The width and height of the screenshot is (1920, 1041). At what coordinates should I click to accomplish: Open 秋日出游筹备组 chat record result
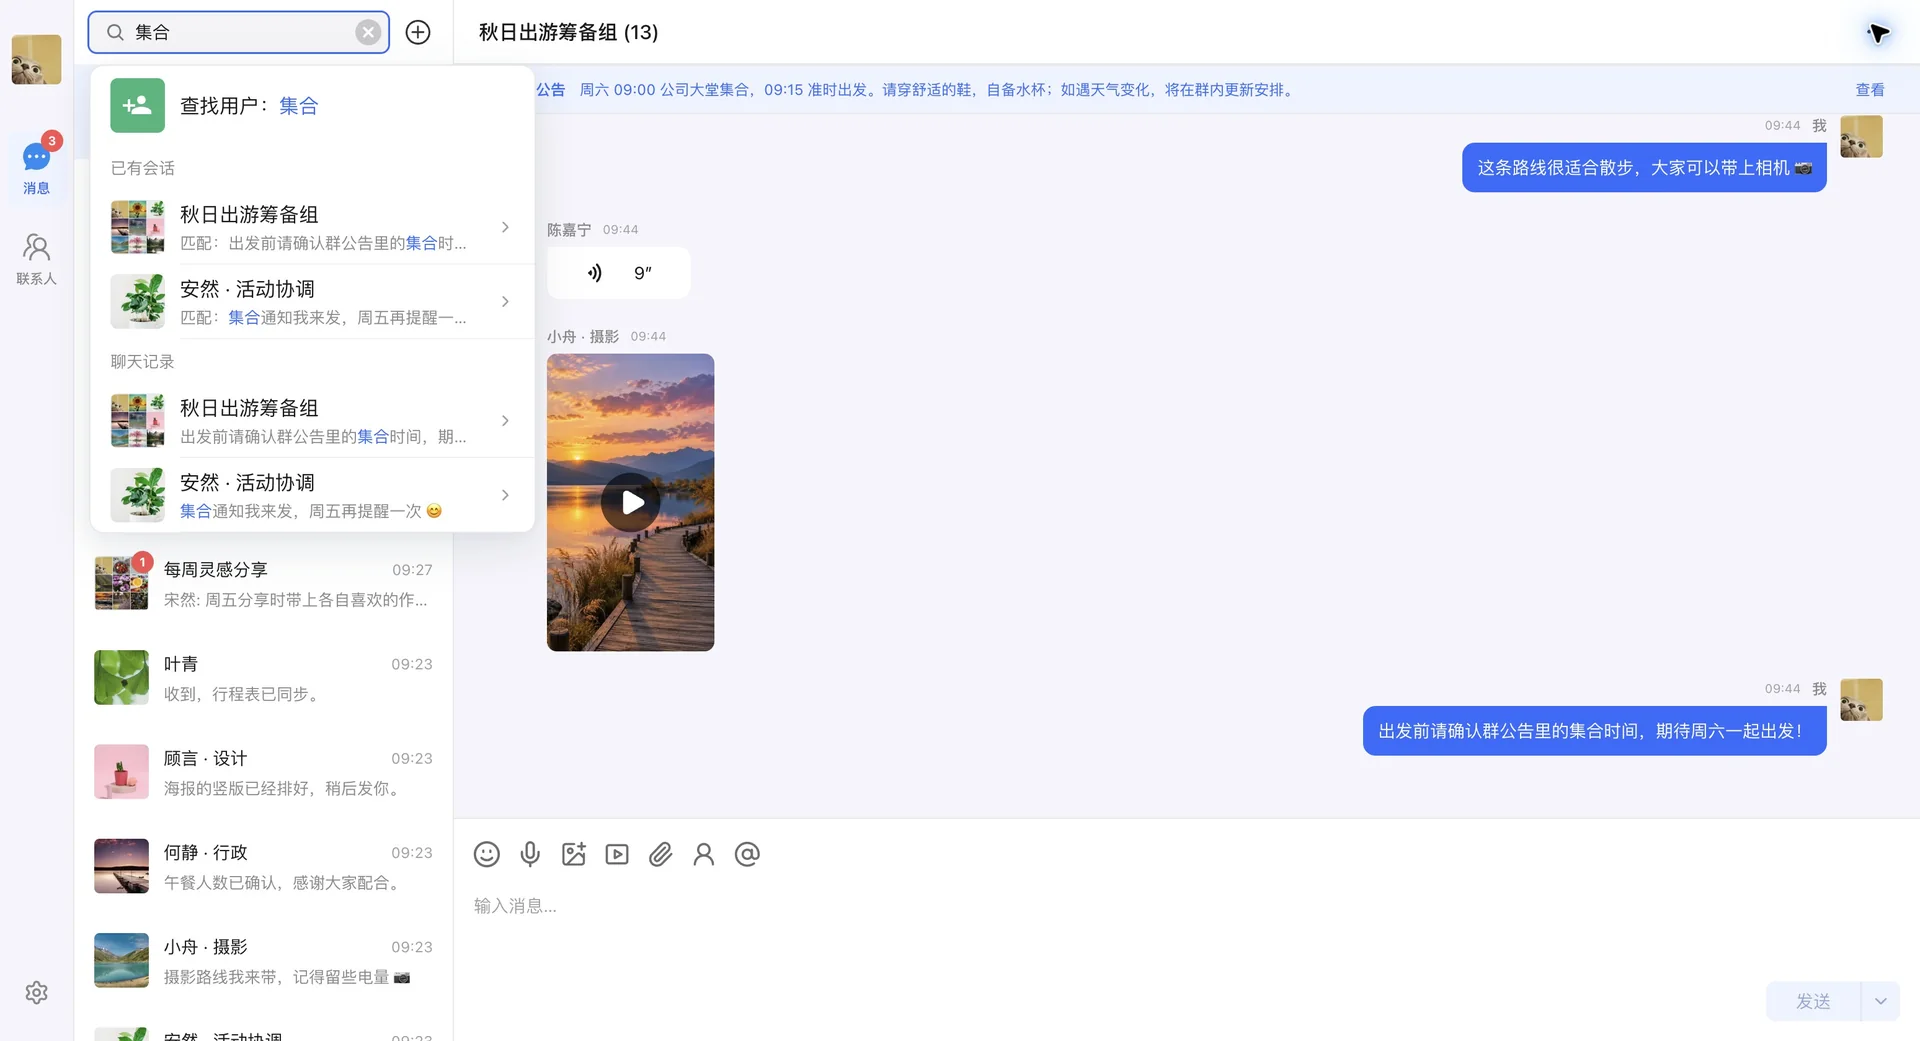pyautogui.click(x=312, y=421)
